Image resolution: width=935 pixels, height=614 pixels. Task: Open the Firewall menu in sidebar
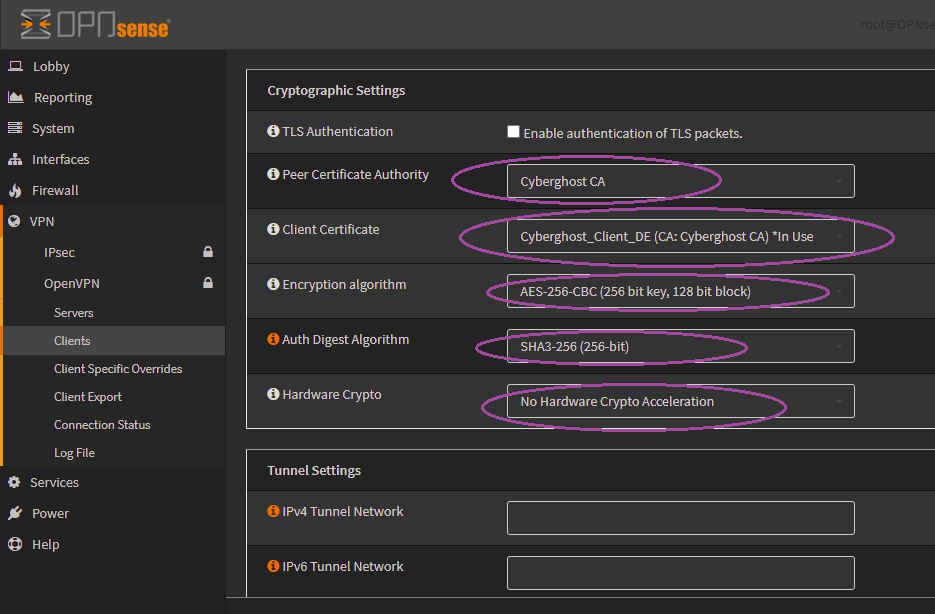point(55,190)
